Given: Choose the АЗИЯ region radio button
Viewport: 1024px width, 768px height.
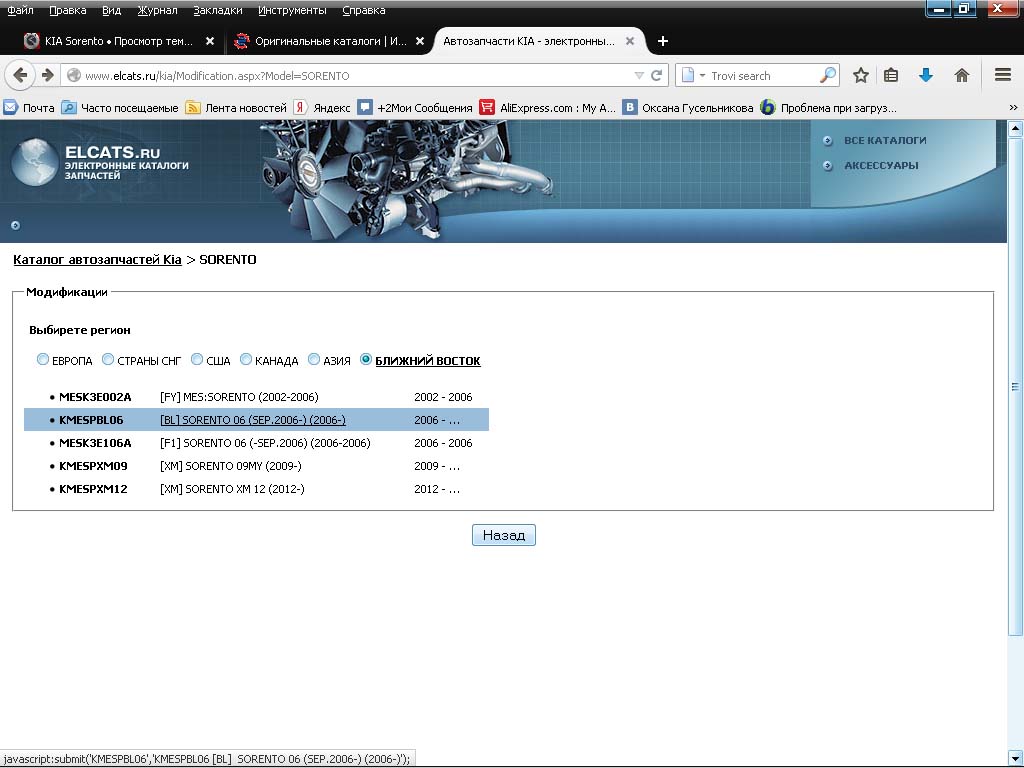Looking at the screenshot, I should tap(314, 360).
